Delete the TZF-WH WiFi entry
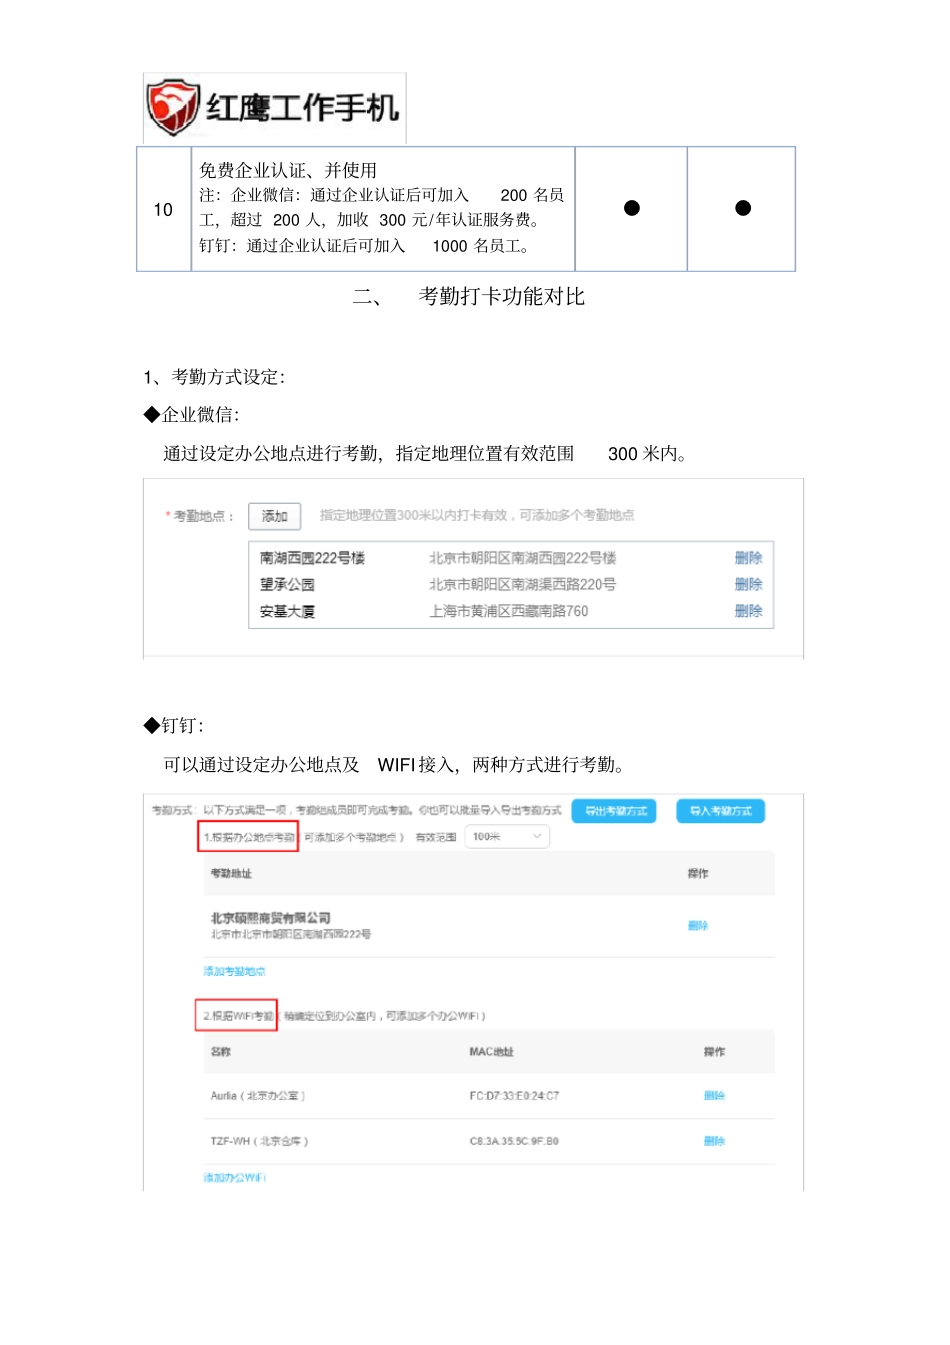The width and height of the screenshot is (950, 1345). (x=714, y=1141)
